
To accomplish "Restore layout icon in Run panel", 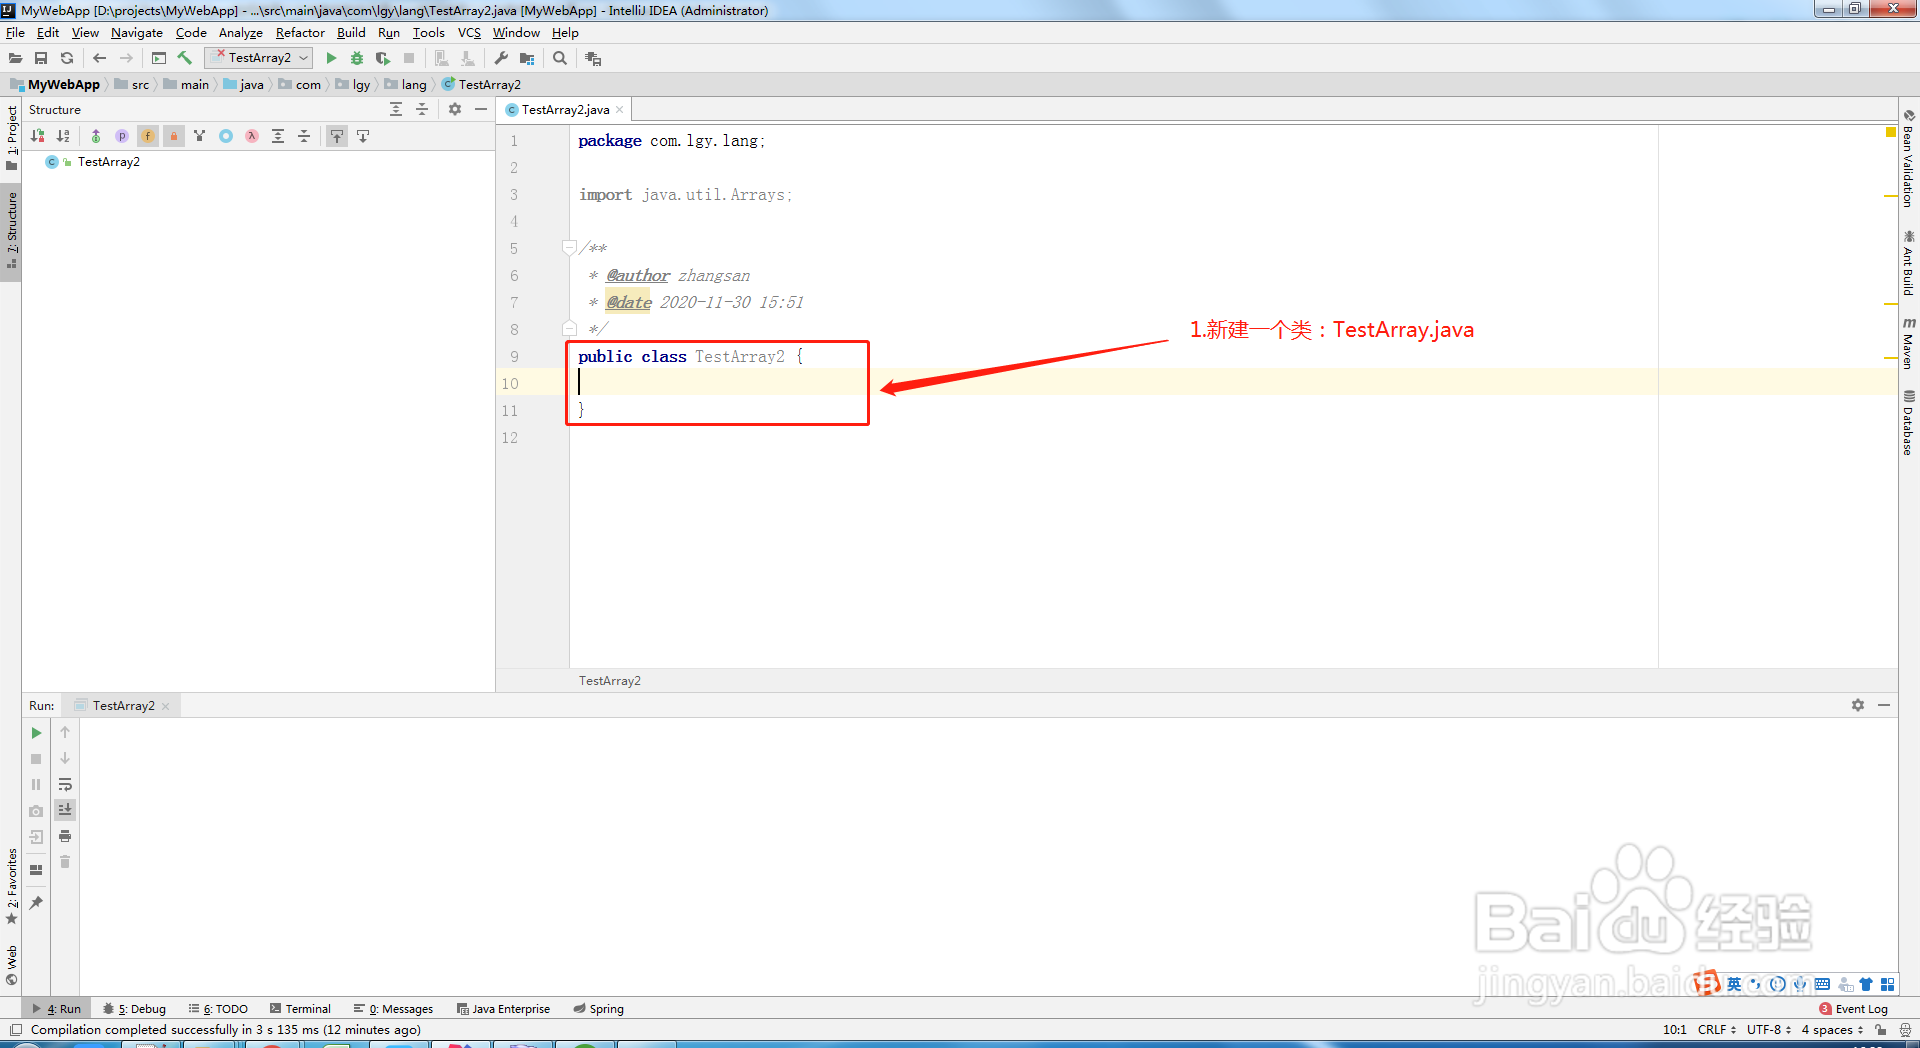I will (x=36, y=870).
